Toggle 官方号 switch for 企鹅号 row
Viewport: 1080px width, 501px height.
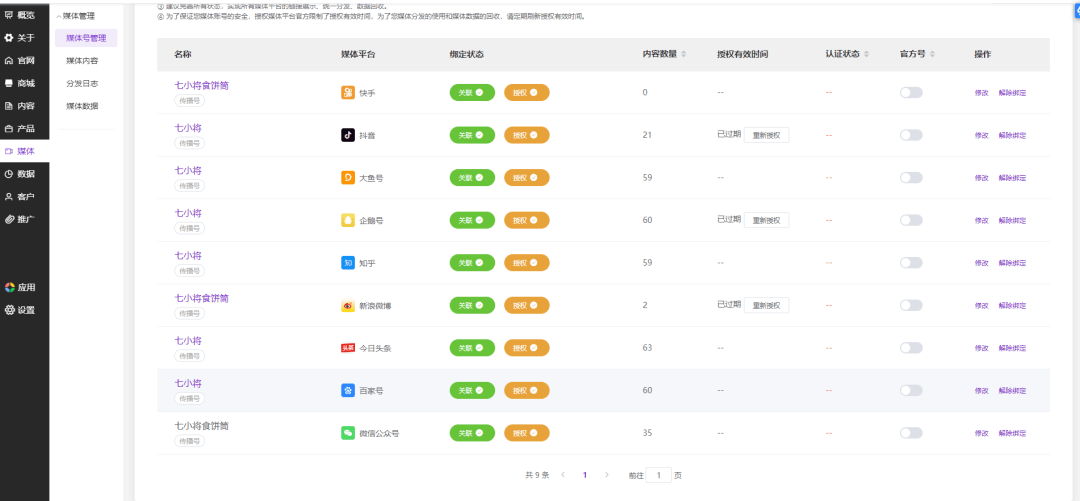coord(911,220)
